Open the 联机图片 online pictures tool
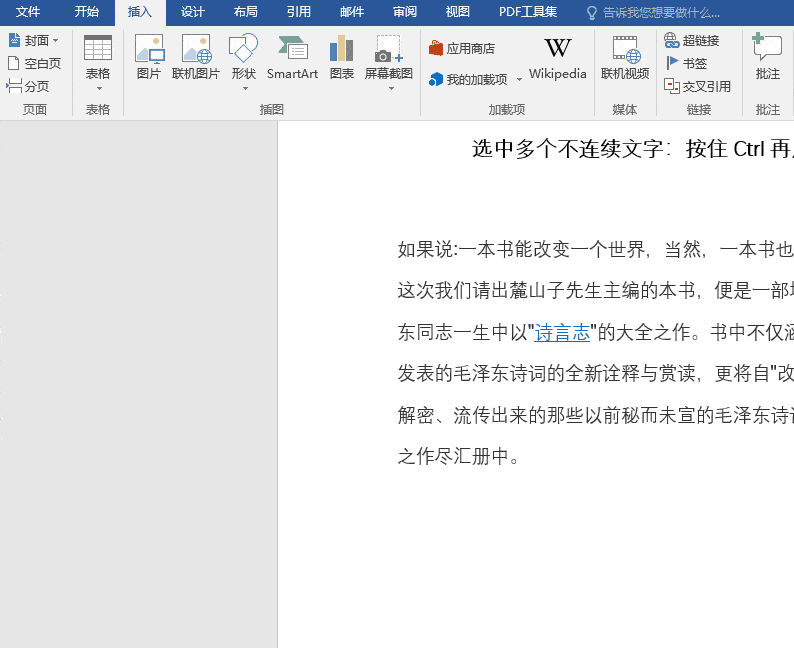This screenshot has width=794, height=648. (x=195, y=57)
